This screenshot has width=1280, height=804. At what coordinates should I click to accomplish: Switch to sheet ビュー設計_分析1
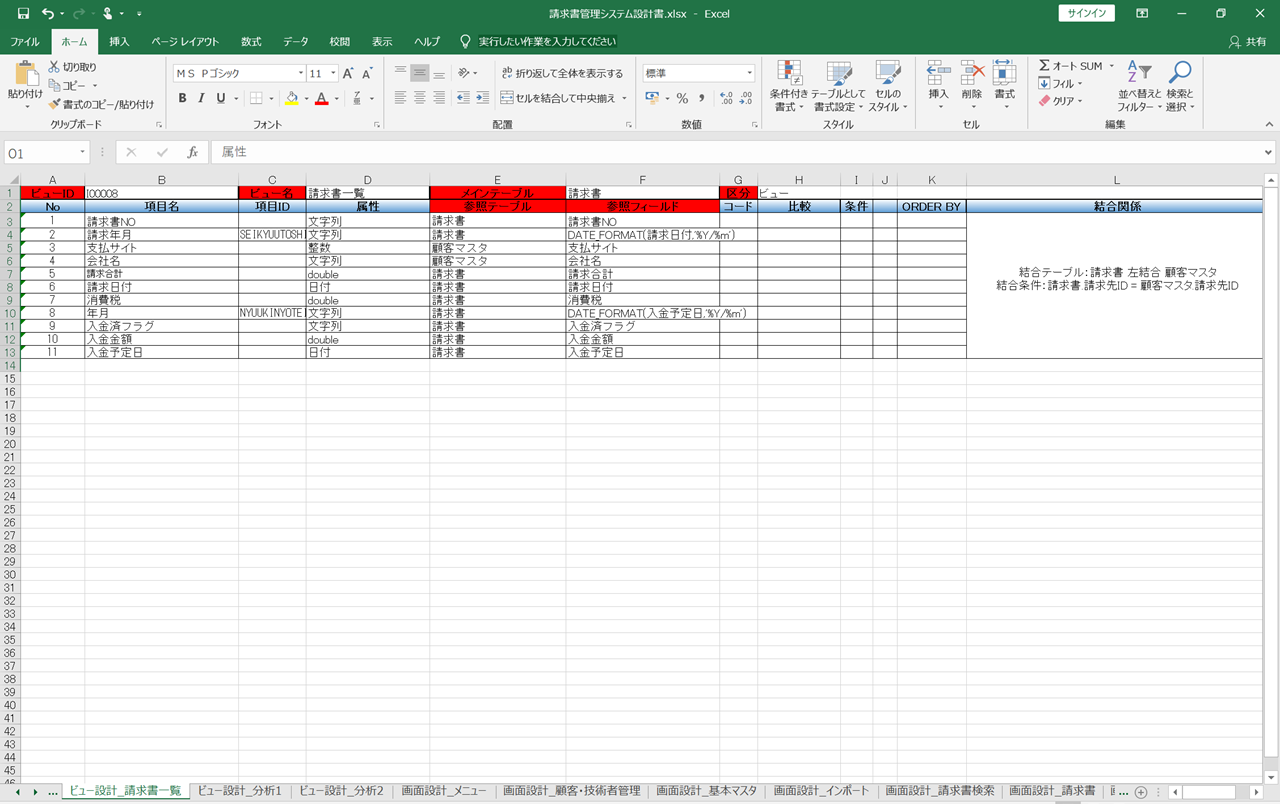tap(239, 791)
